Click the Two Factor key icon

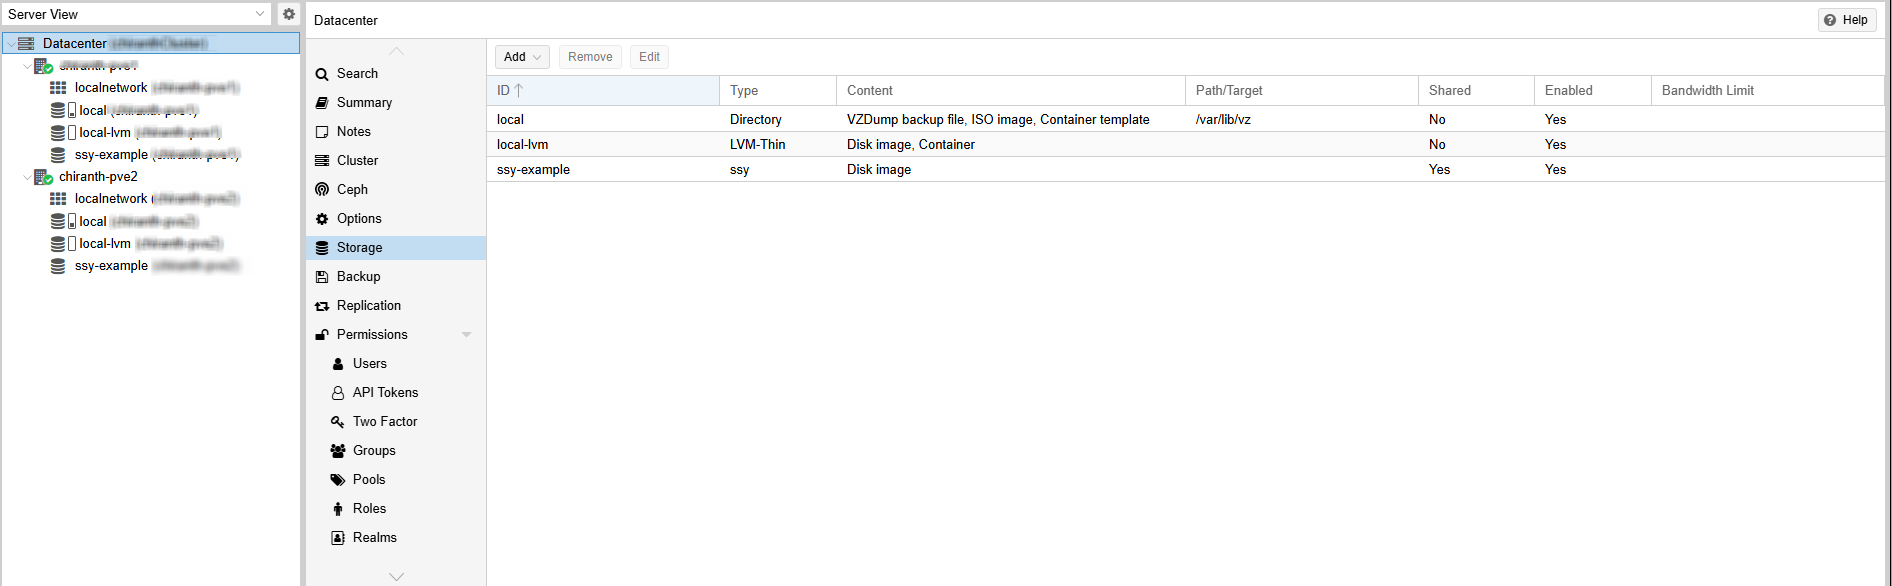[338, 422]
